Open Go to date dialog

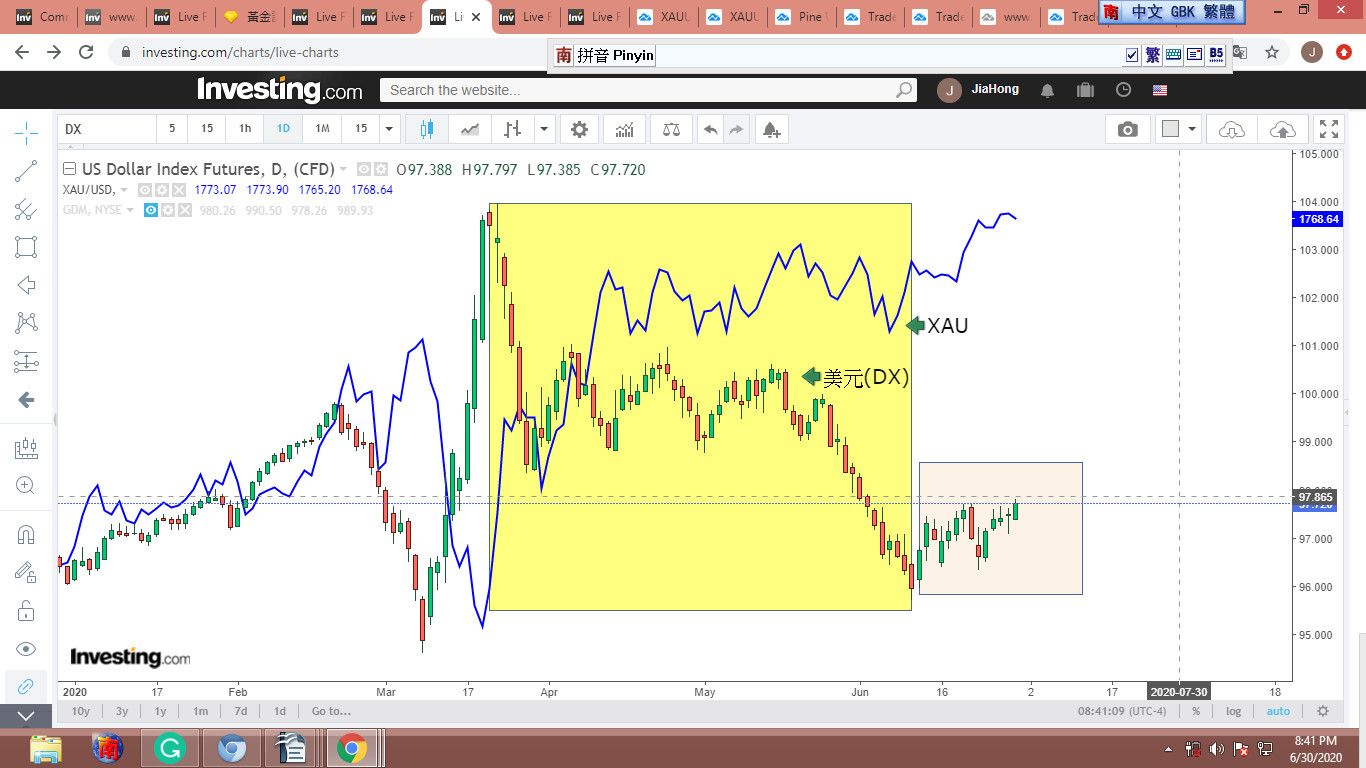(x=331, y=712)
